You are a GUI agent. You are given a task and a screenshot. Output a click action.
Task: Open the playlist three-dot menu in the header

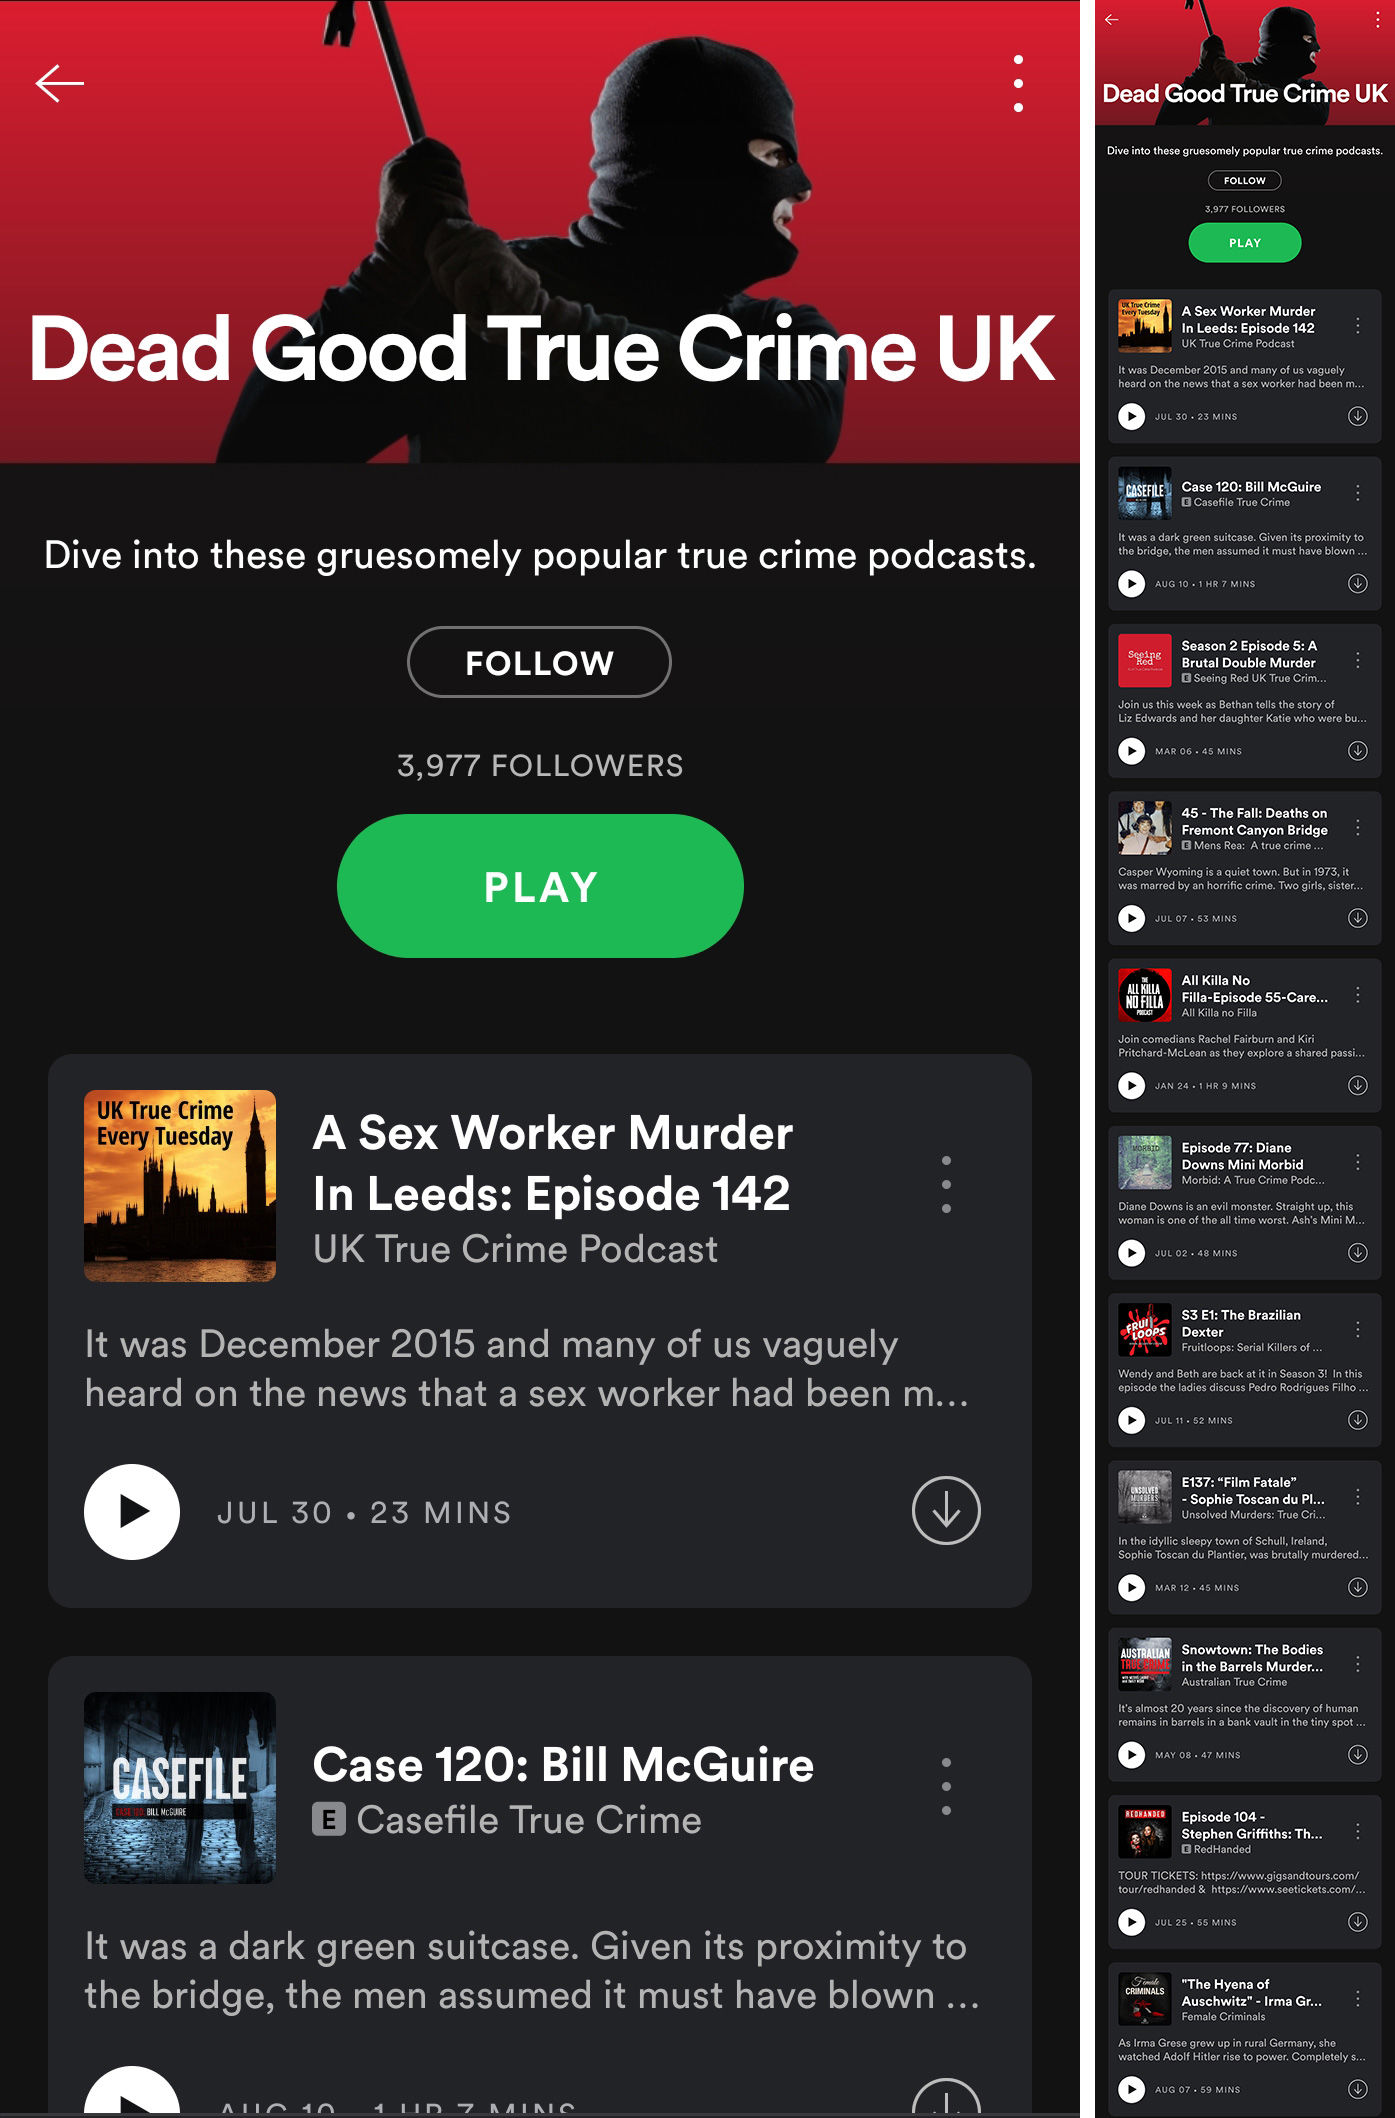(1018, 84)
